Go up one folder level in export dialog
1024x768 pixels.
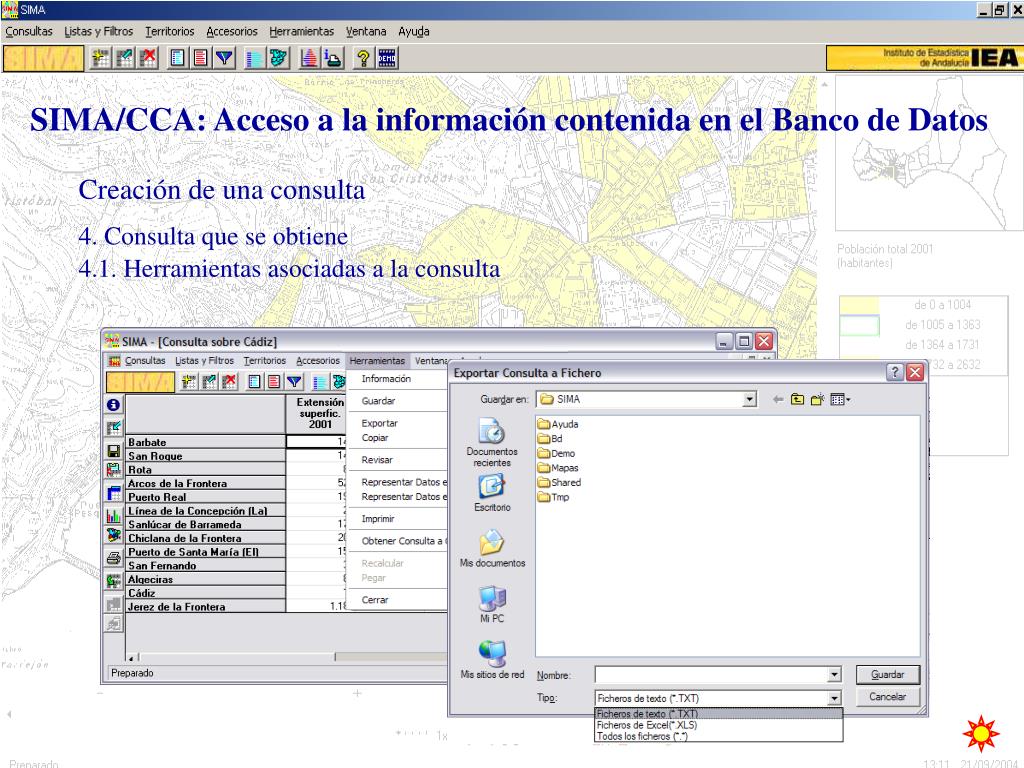(x=797, y=399)
